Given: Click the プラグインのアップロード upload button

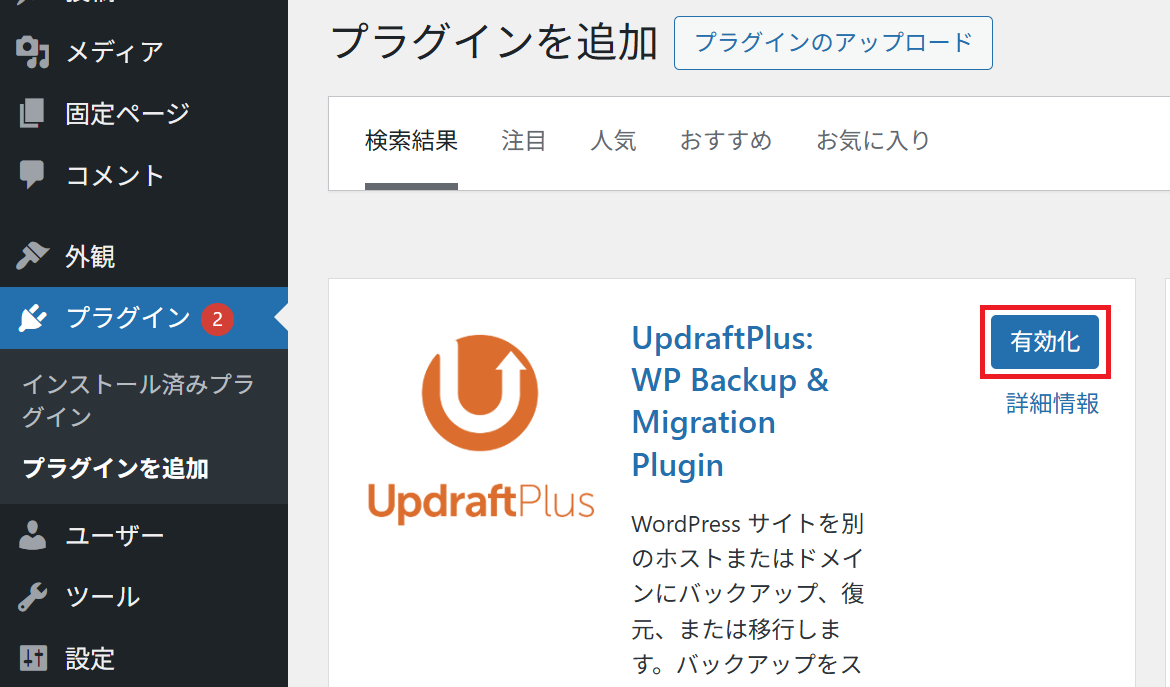Looking at the screenshot, I should [833, 43].
